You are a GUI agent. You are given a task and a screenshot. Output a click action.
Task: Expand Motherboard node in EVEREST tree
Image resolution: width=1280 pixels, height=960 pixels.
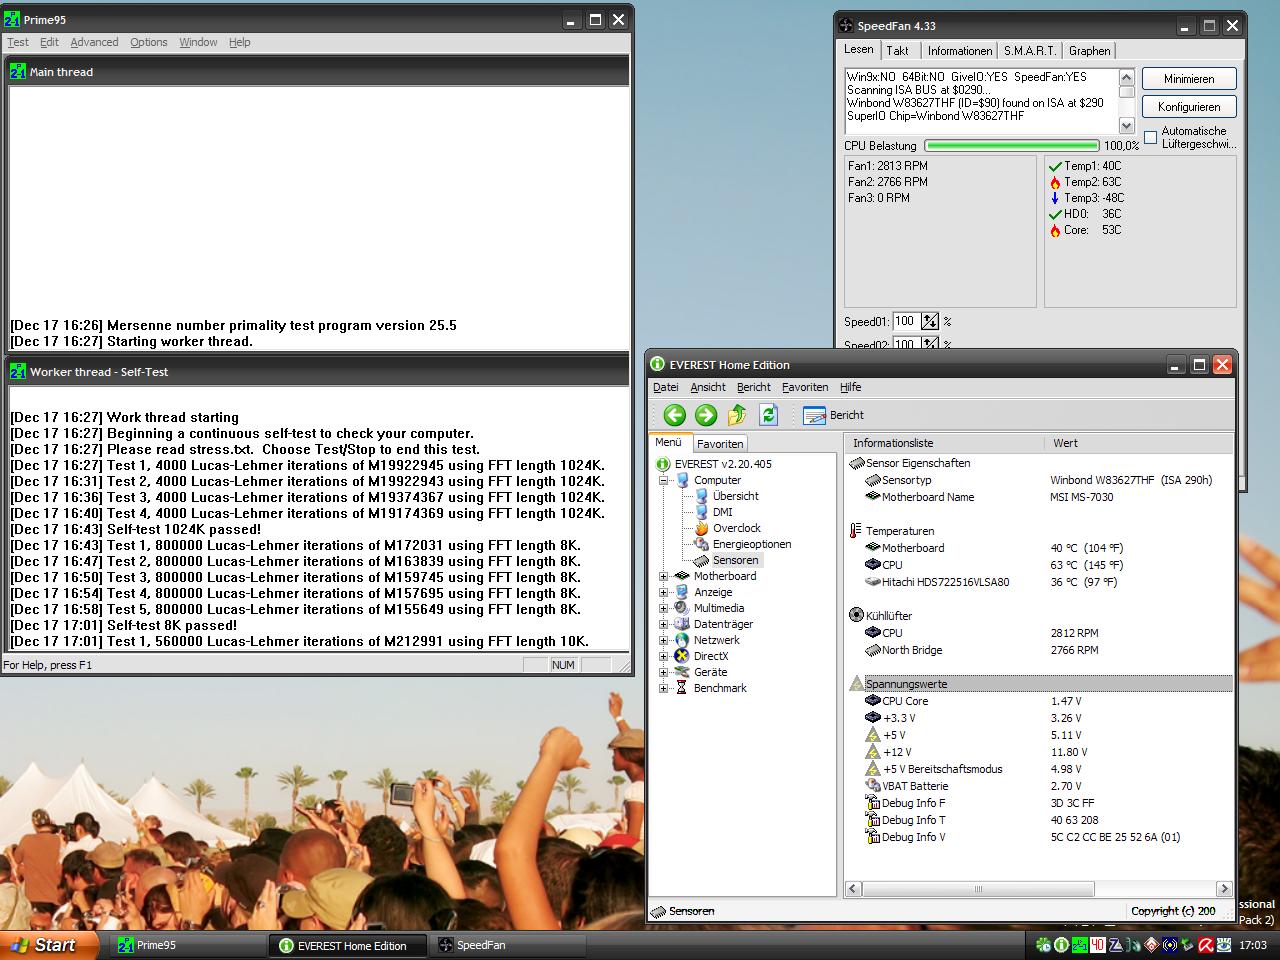pyautogui.click(x=663, y=576)
